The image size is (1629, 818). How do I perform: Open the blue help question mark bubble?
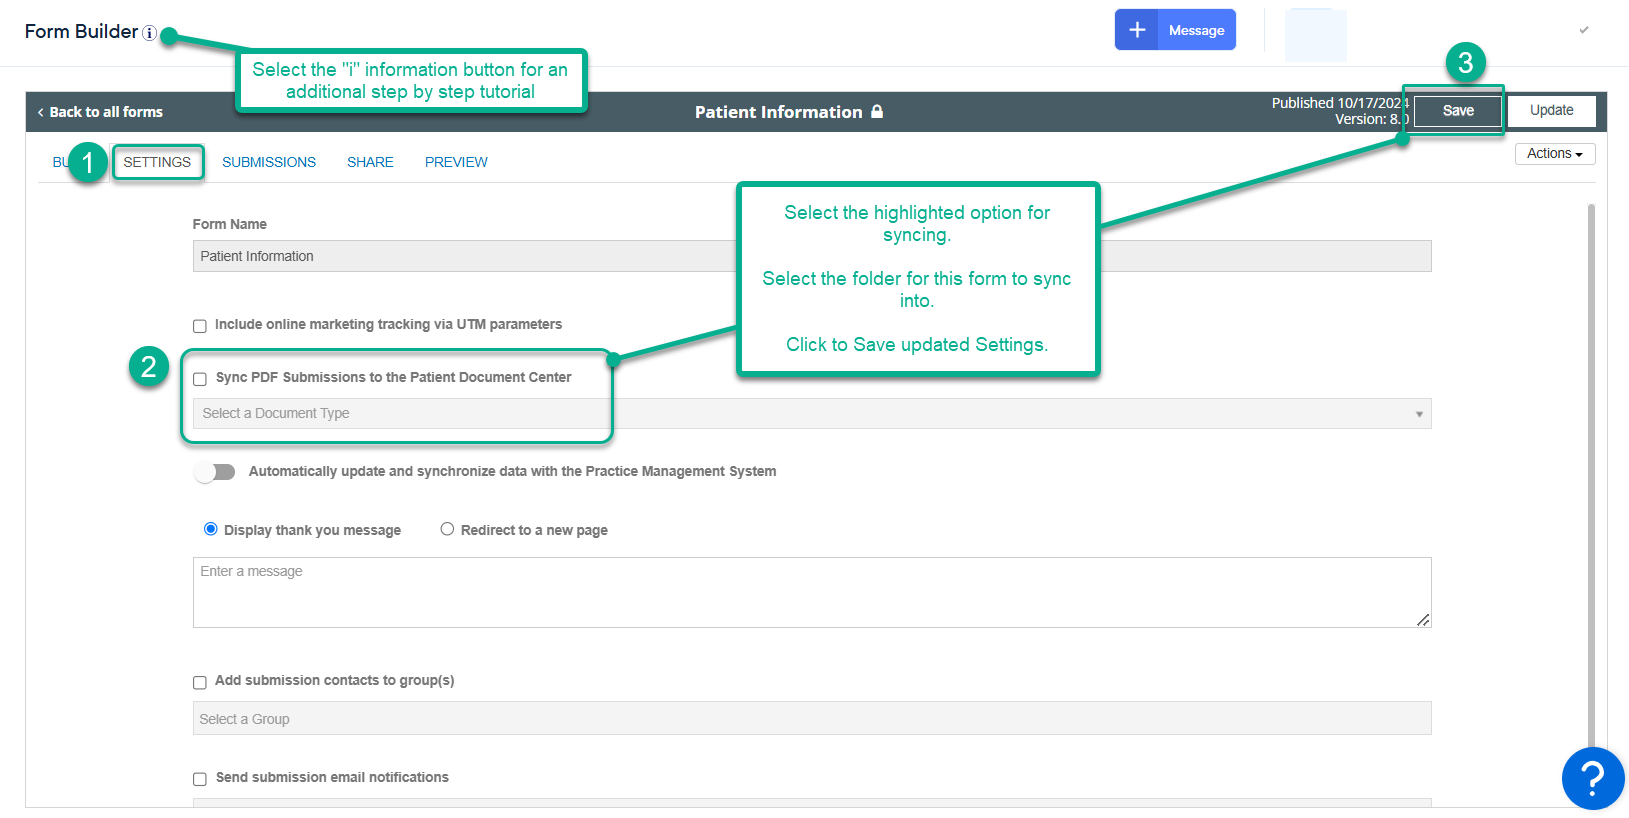1592,778
